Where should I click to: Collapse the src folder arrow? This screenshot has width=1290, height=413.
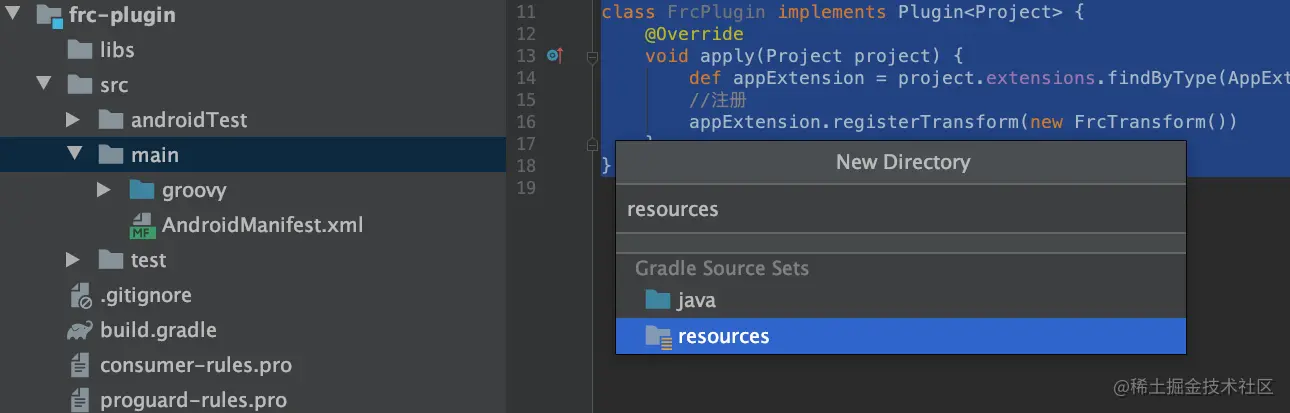click(43, 85)
